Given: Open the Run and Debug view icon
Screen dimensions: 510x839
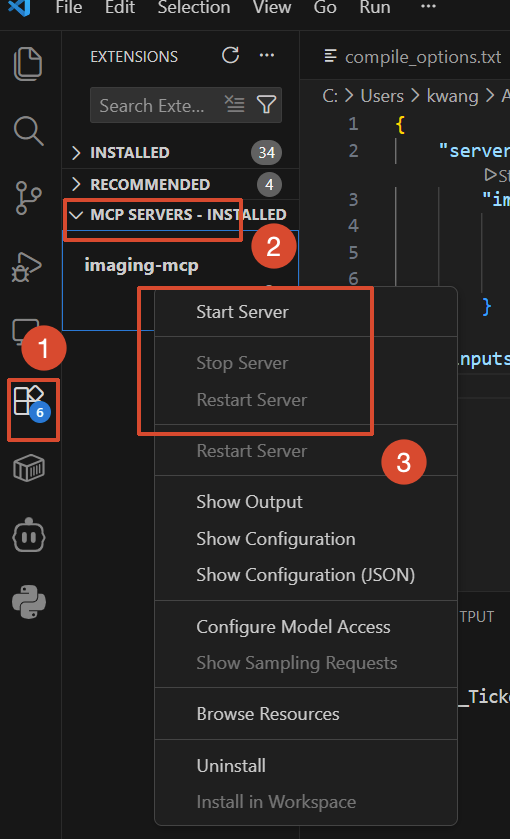Looking at the screenshot, I should [x=27, y=266].
